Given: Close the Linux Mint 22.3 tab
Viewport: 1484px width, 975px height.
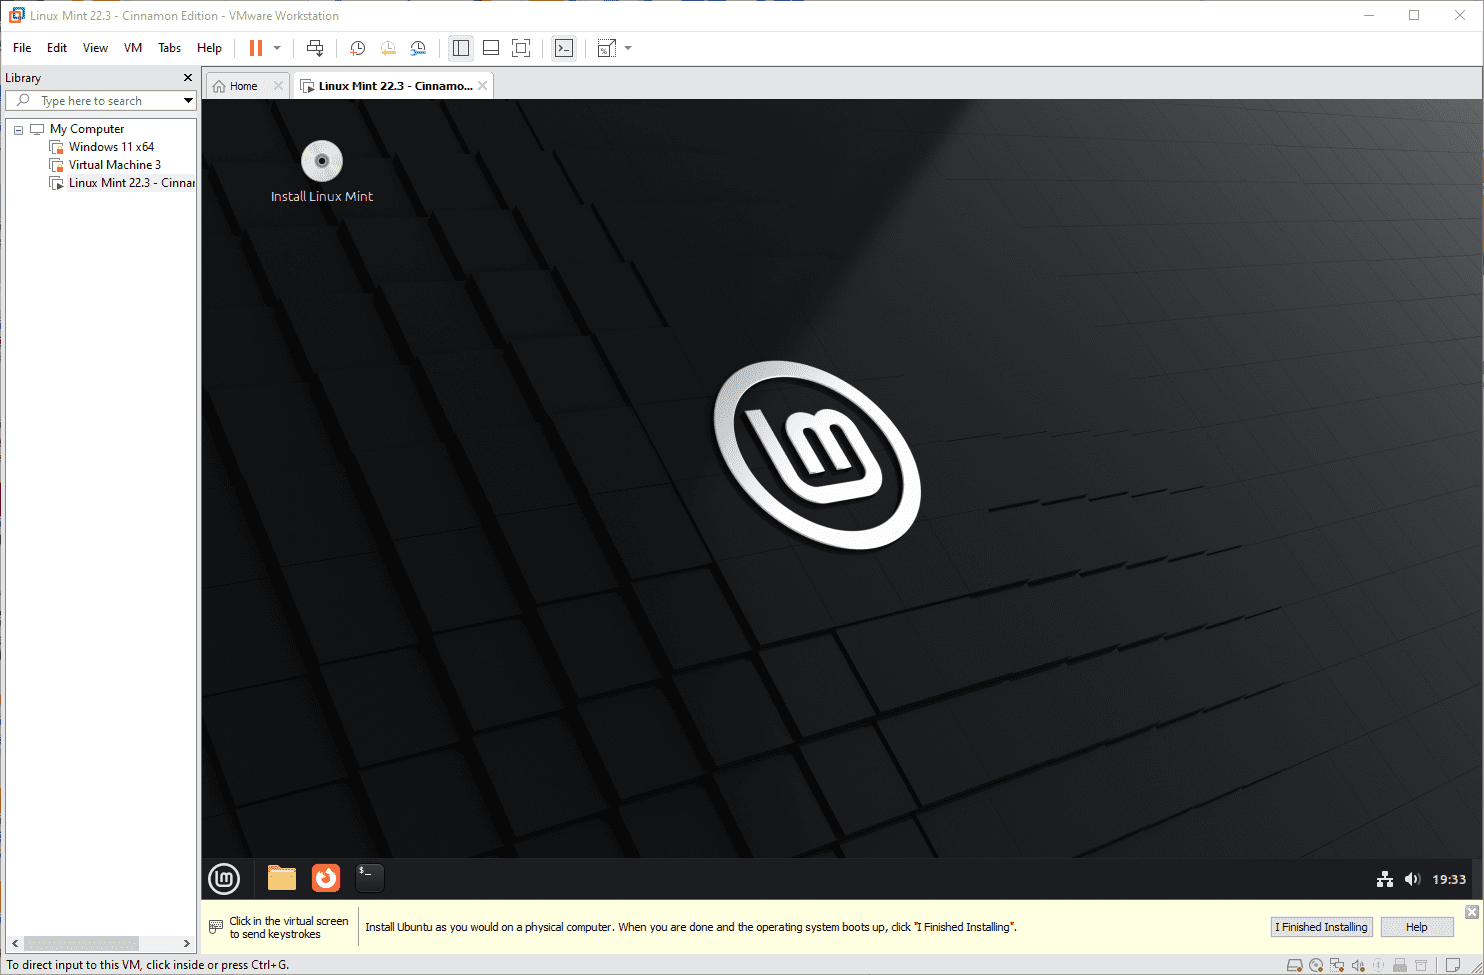Looking at the screenshot, I should point(483,86).
